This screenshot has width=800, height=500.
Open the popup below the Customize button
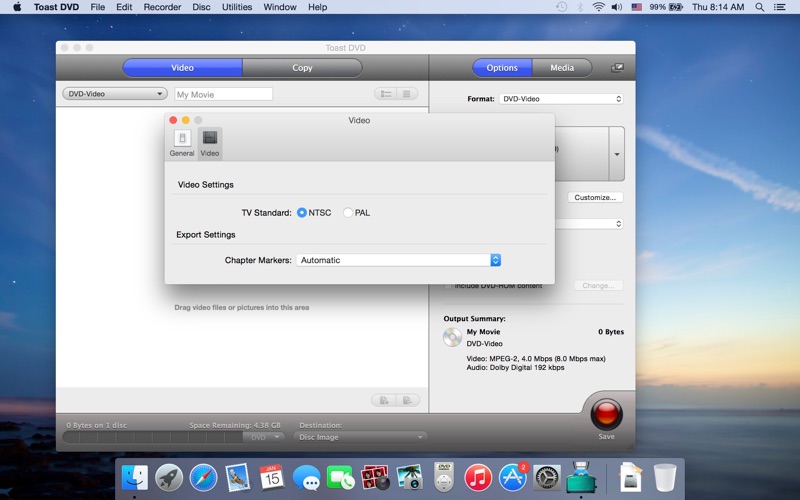pyautogui.click(x=589, y=224)
